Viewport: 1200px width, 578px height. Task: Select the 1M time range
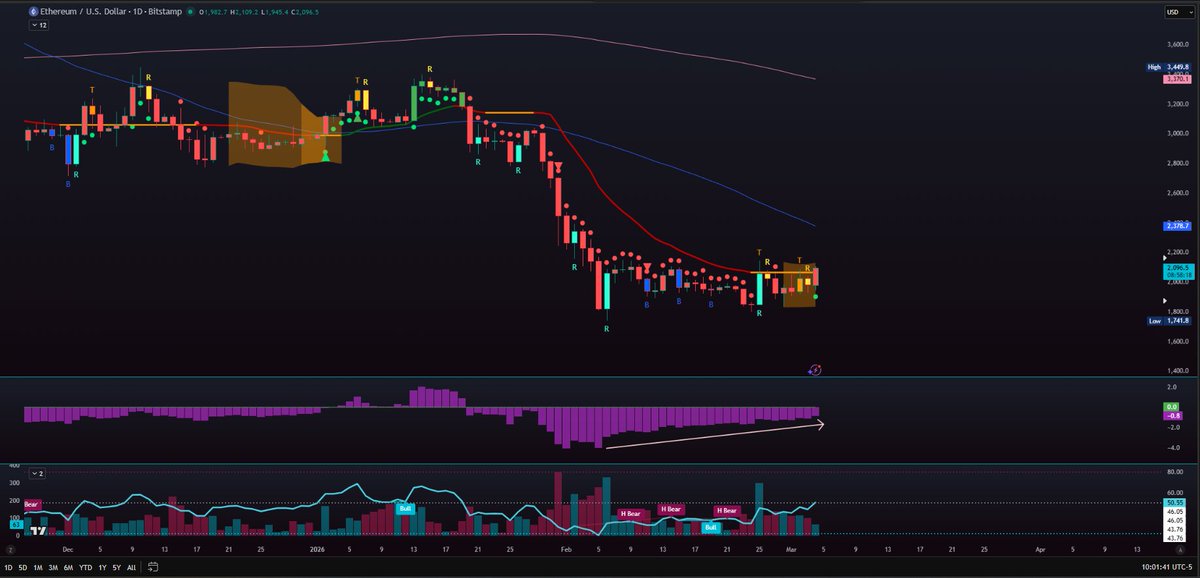(37, 567)
